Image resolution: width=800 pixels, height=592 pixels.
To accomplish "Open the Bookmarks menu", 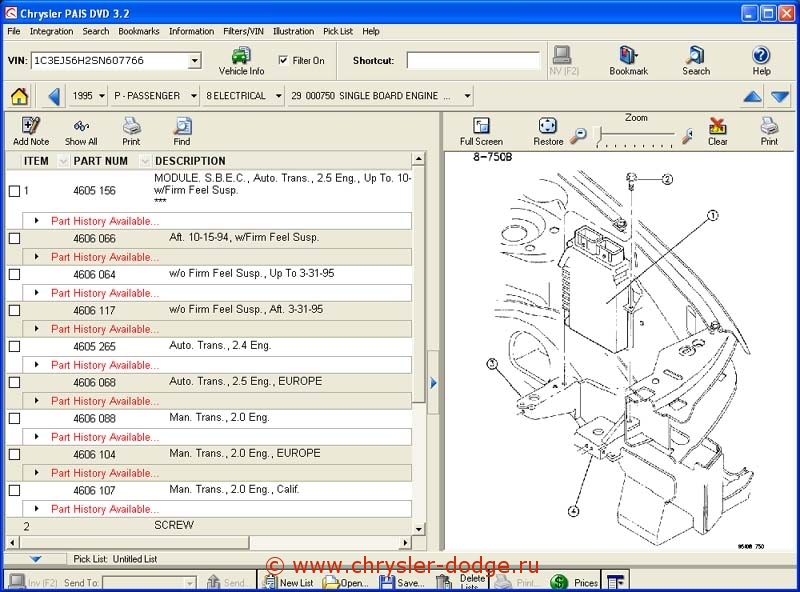I will coord(139,31).
